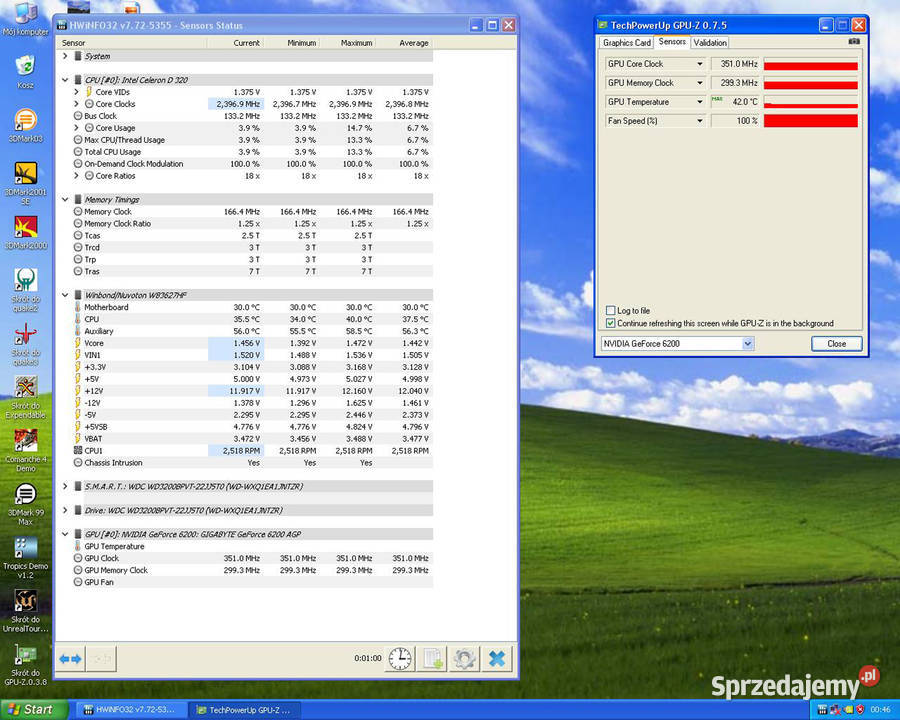Screen dimensions: 900x720
Task: Enable the Log to file checkbox
Action: [x=611, y=311]
